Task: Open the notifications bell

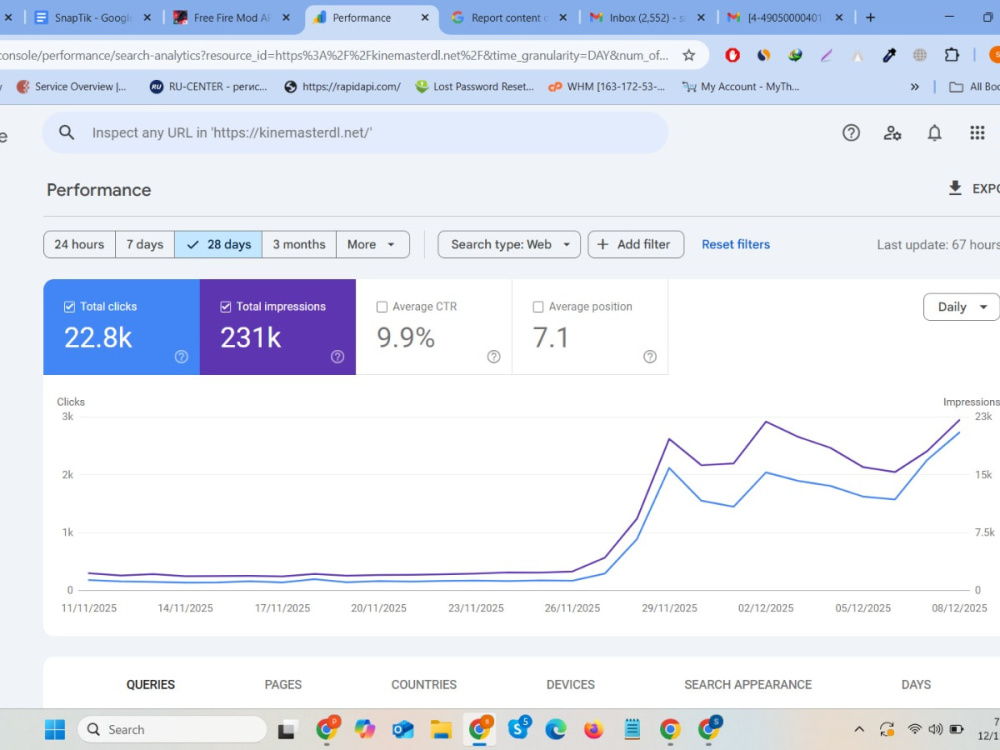Action: [x=934, y=133]
